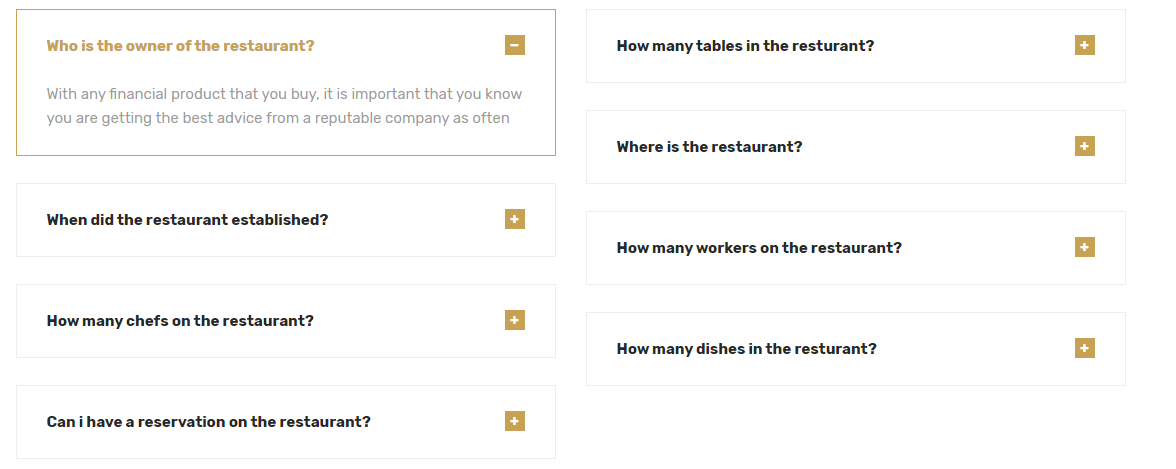The width and height of the screenshot is (1176, 469).
Task: Click plus icon next to reservation question
Action: [515, 421]
